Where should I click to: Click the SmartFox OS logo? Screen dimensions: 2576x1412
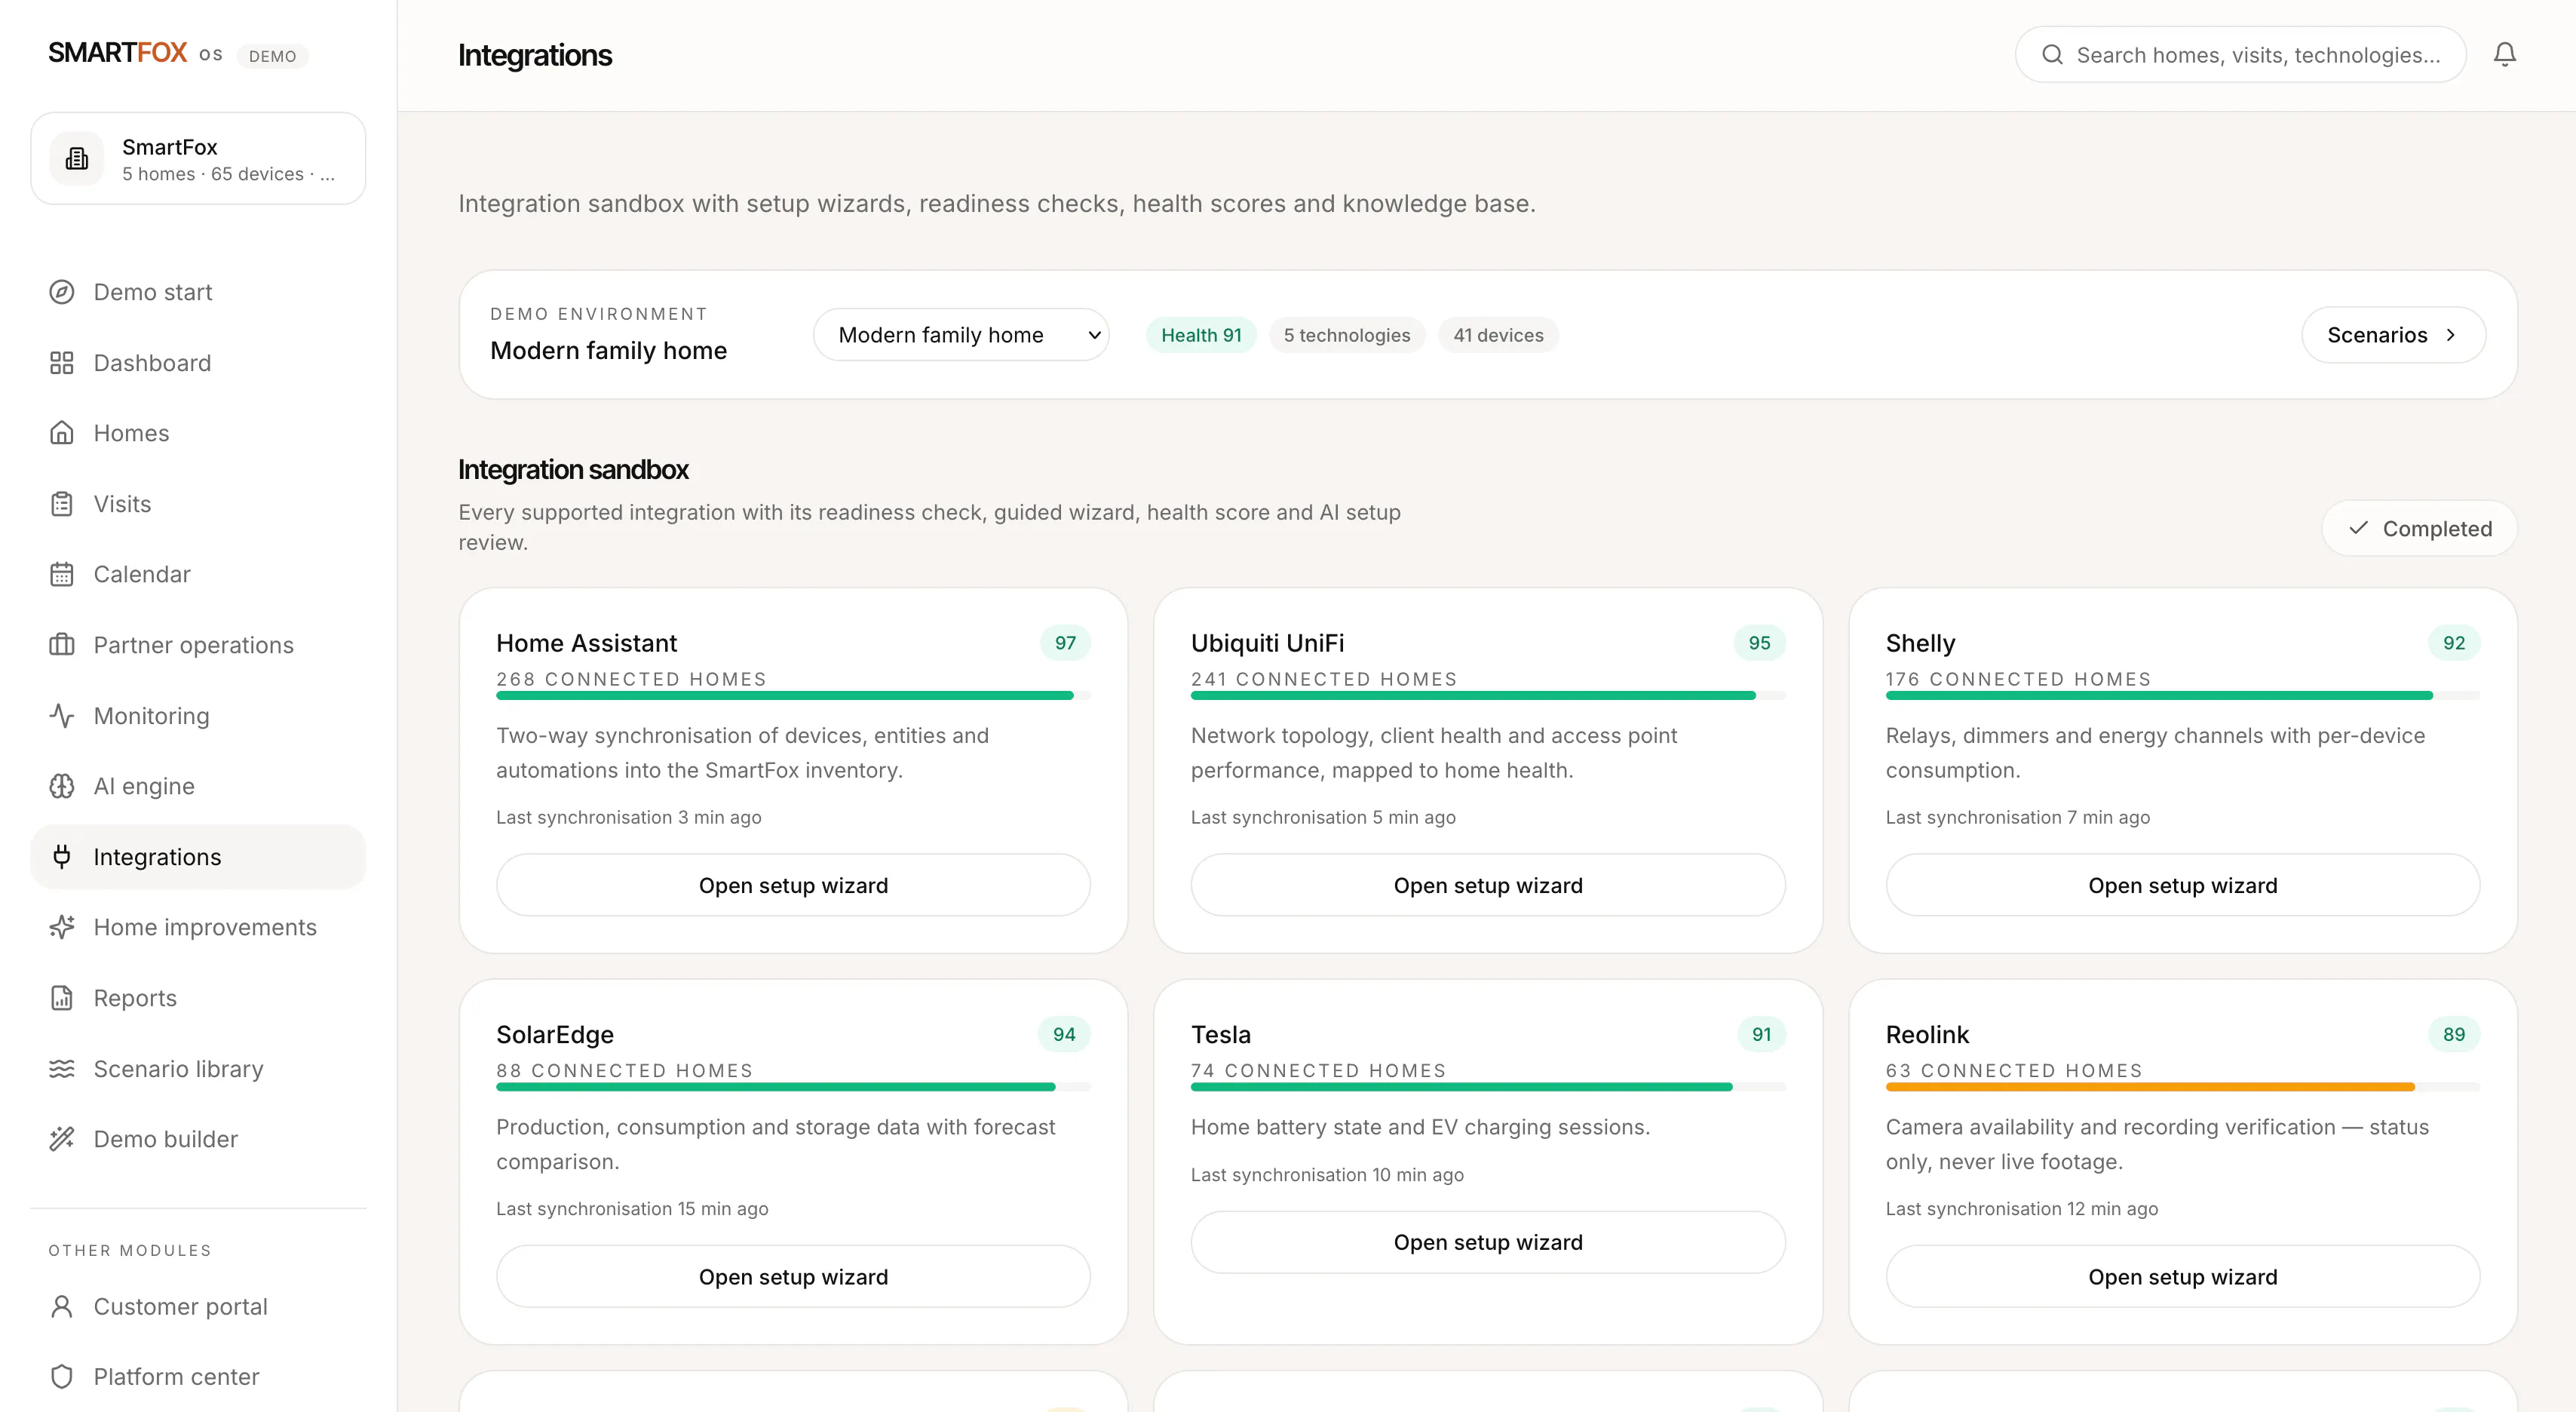pos(135,53)
